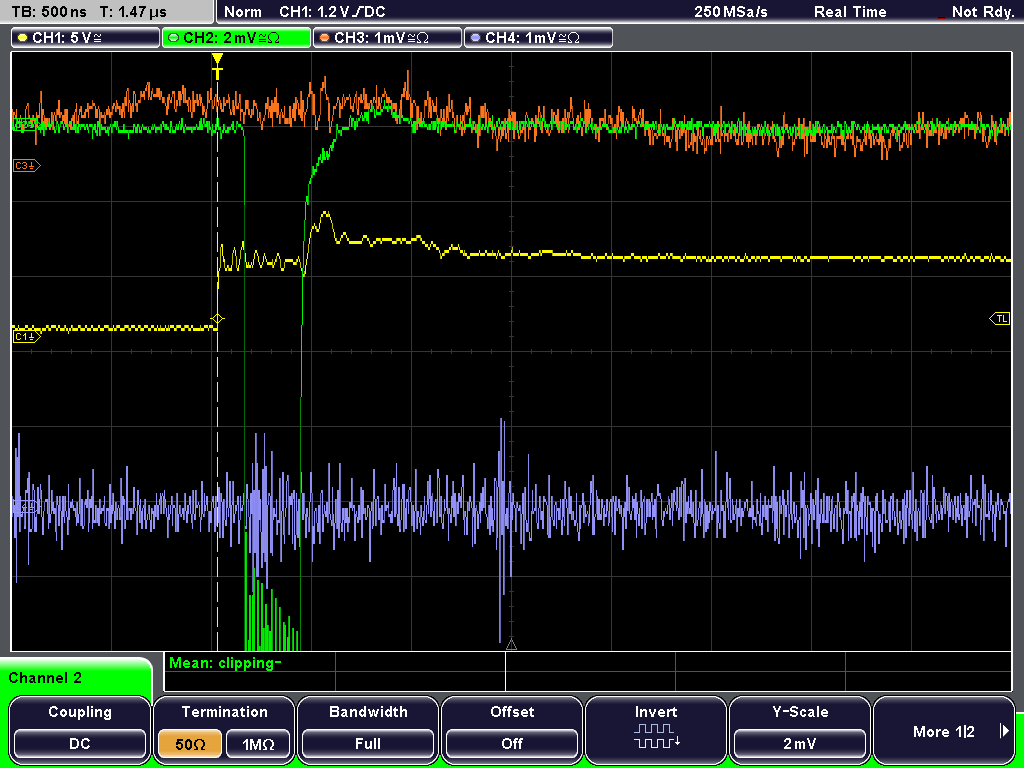Screen dimensions: 1024x768
Task: Click the time reference triangle at bottom
Action: point(511,644)
